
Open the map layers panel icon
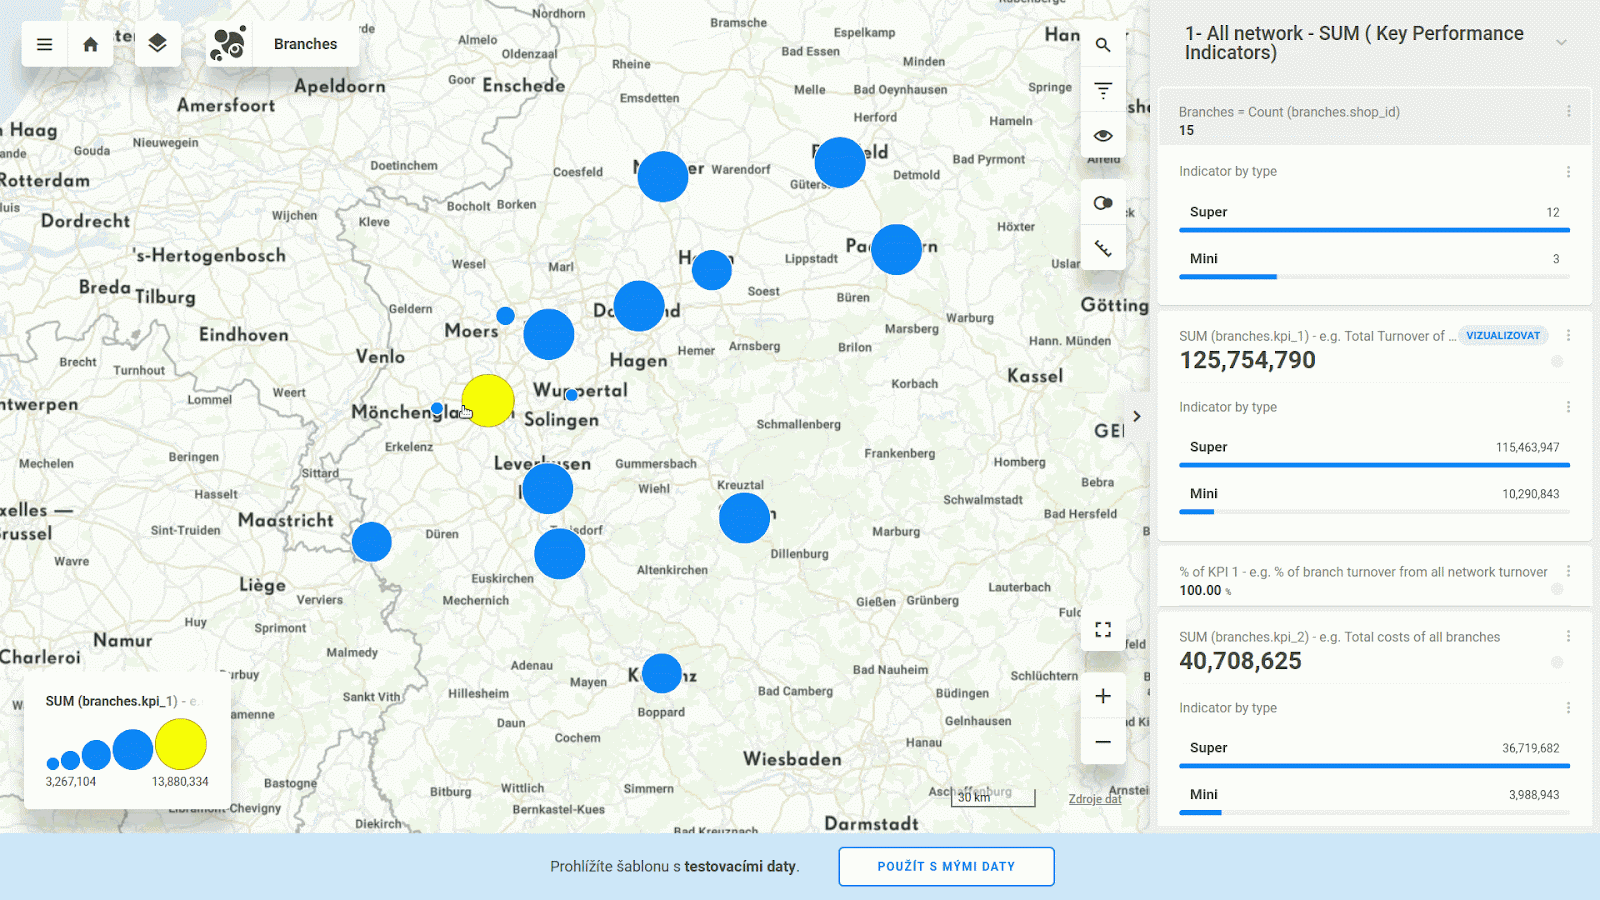pyautogui.click(x=157, y=44)
